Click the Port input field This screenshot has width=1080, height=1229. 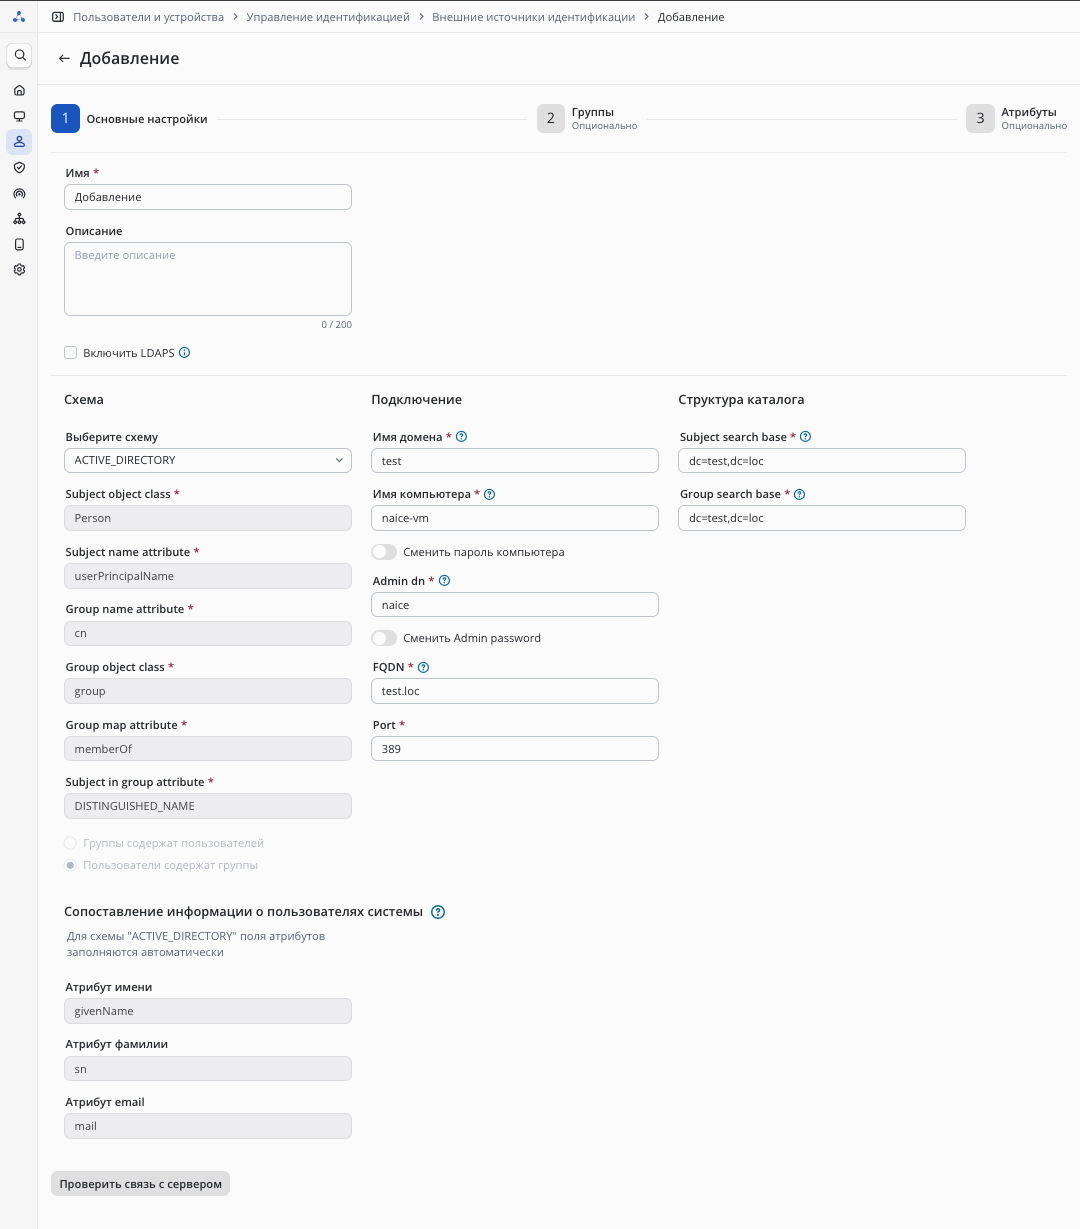click(x=514, y=749)
